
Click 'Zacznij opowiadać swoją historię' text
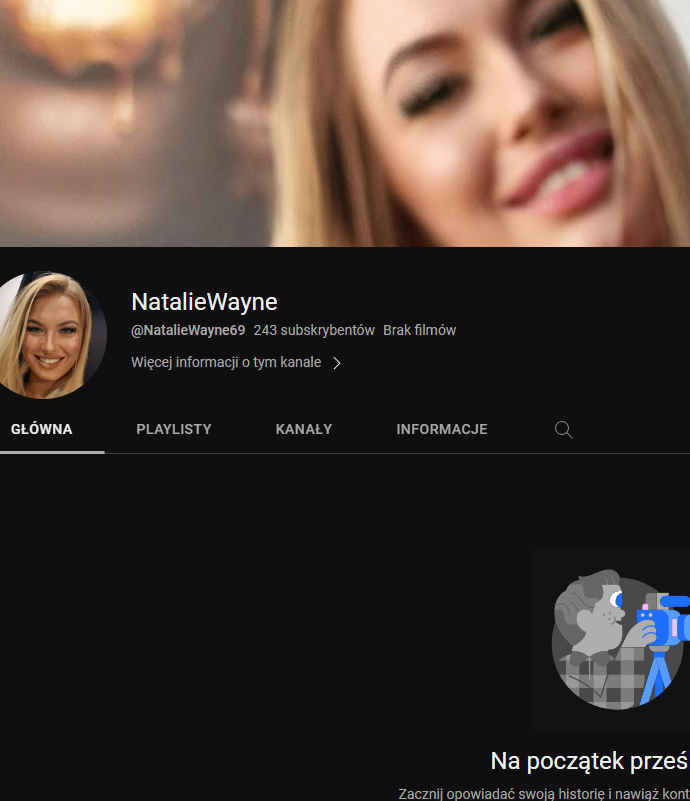[503, 793]
